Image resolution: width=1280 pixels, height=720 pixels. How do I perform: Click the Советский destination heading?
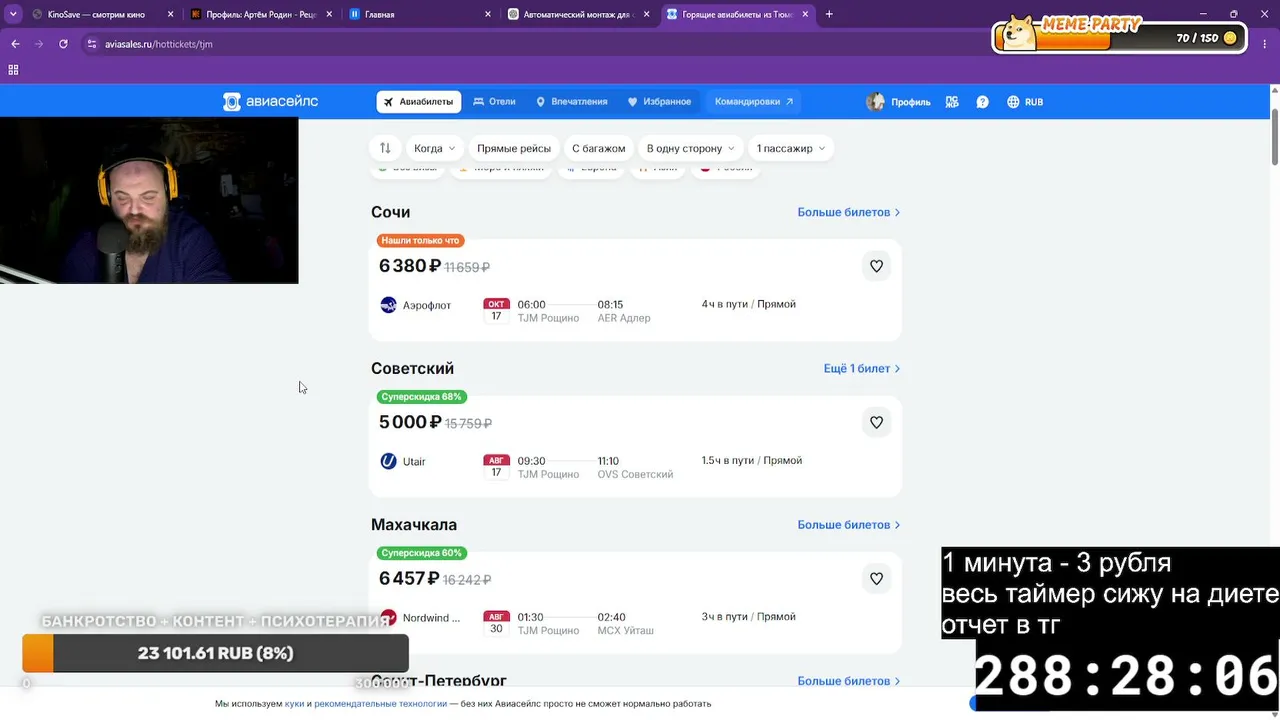point(412,368)
